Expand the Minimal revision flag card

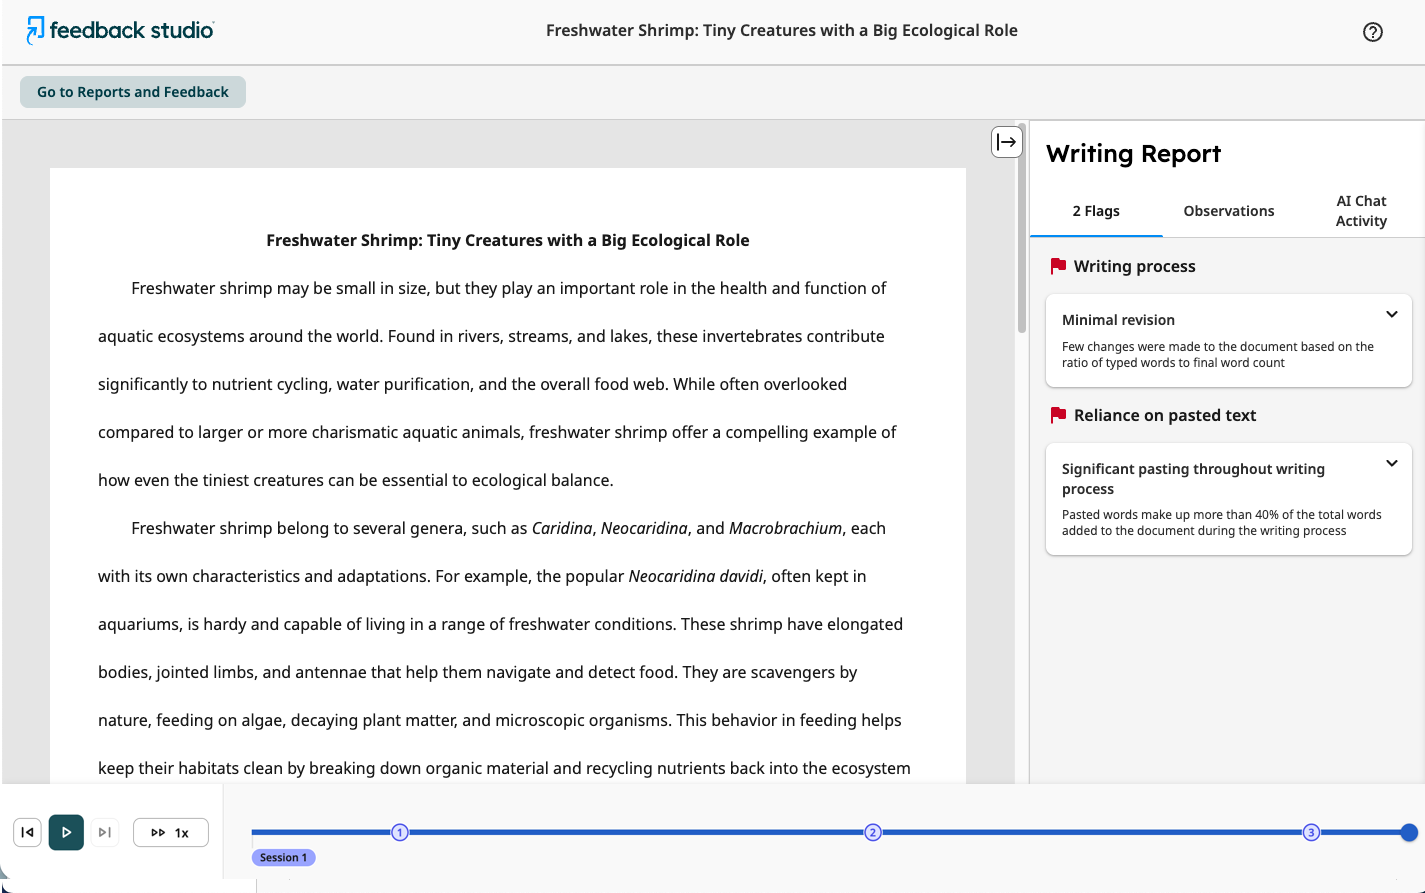1391,315
